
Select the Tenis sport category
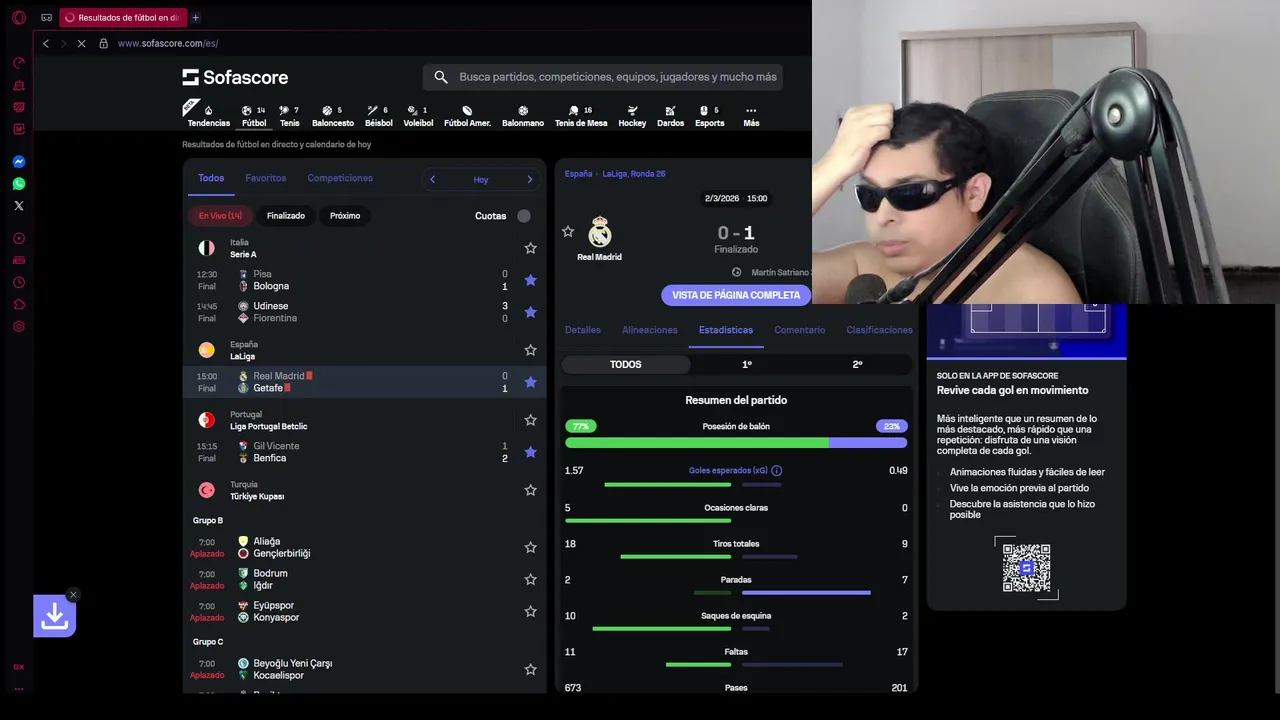289,116
